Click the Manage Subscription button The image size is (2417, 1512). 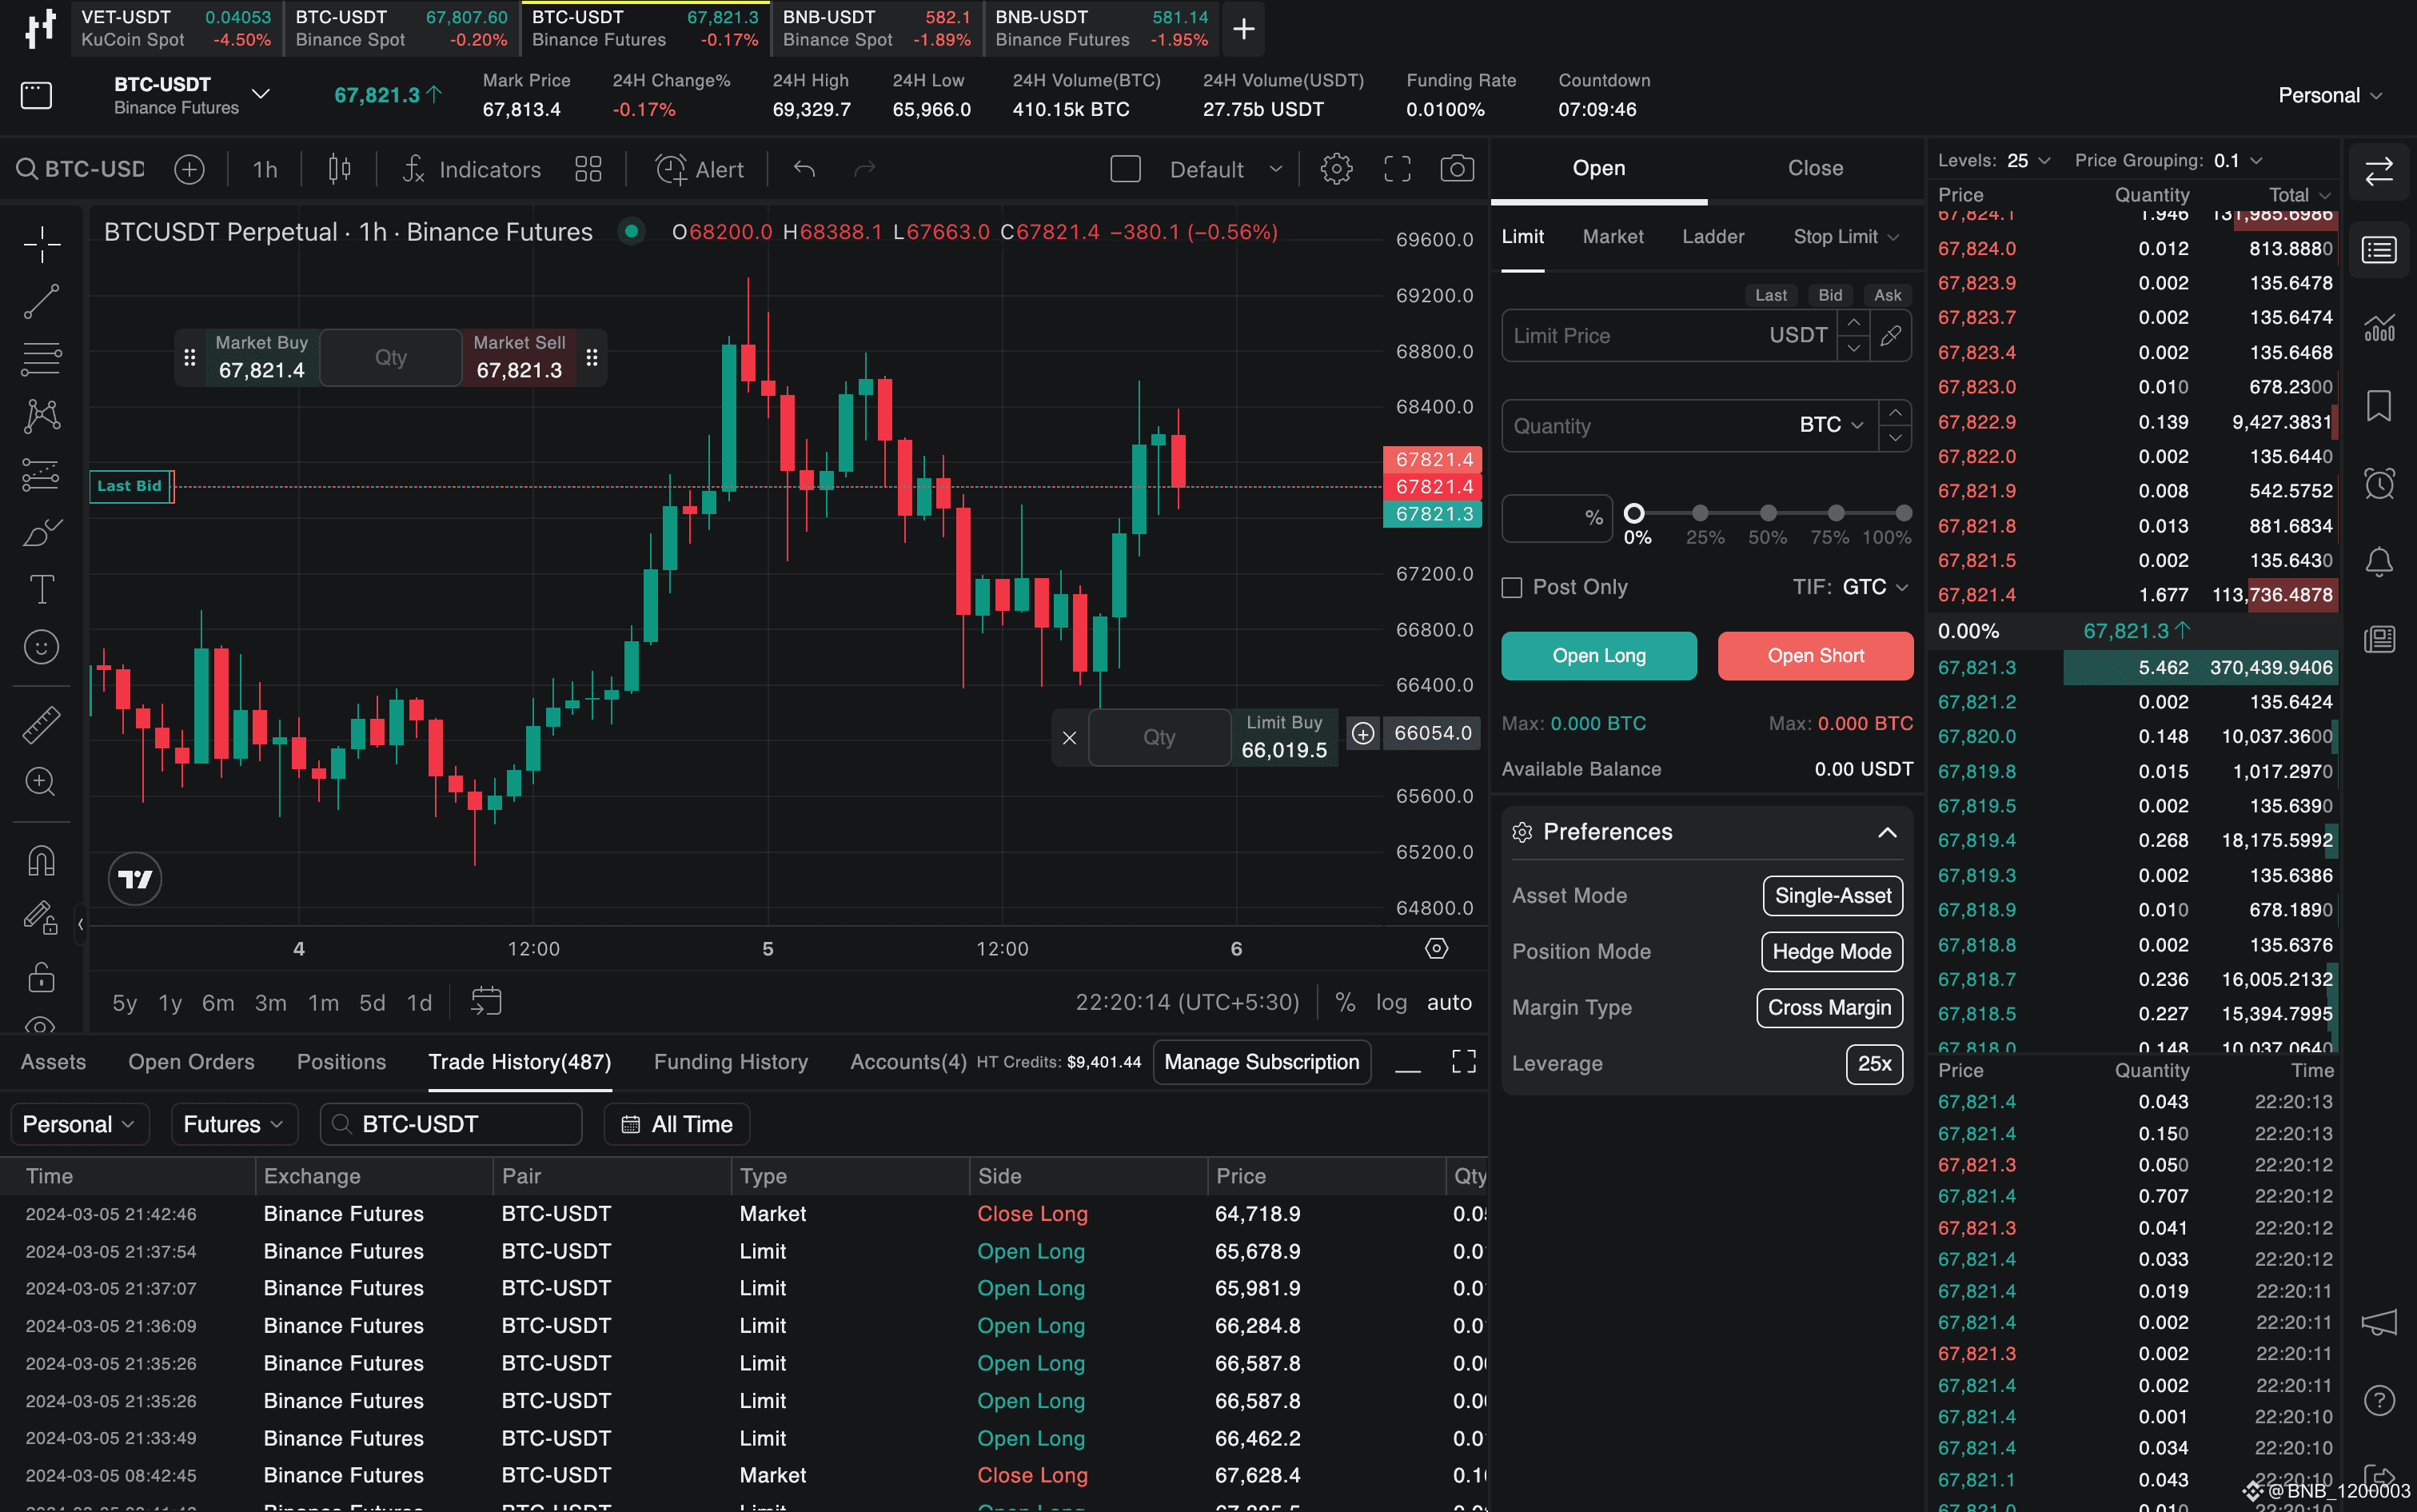(1261, 1062)
